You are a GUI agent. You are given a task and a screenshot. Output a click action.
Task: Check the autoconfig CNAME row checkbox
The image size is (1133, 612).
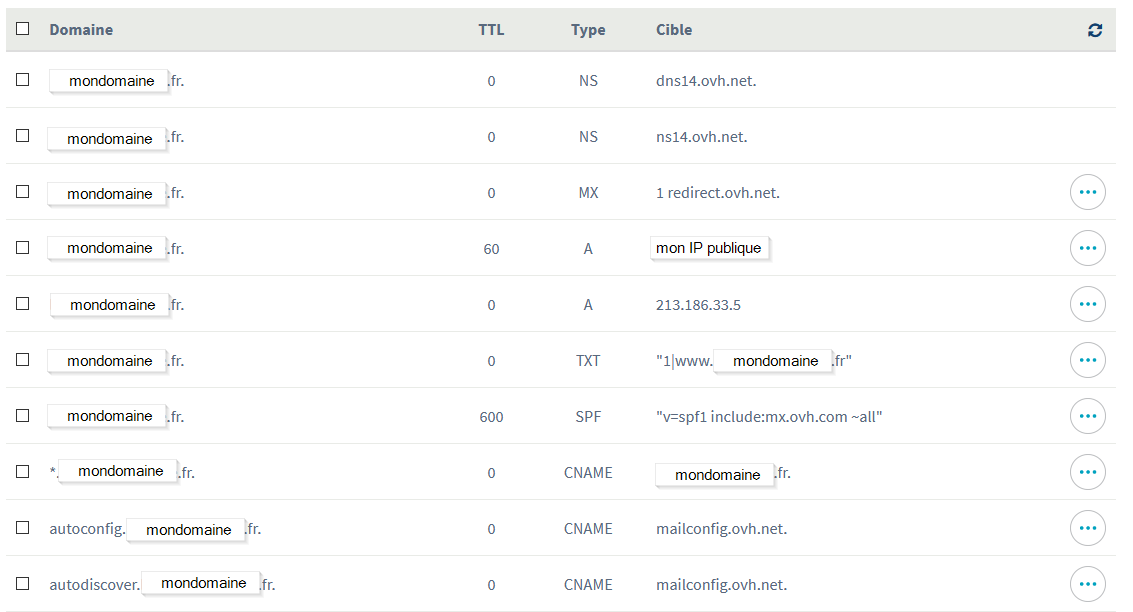[22, 527]
